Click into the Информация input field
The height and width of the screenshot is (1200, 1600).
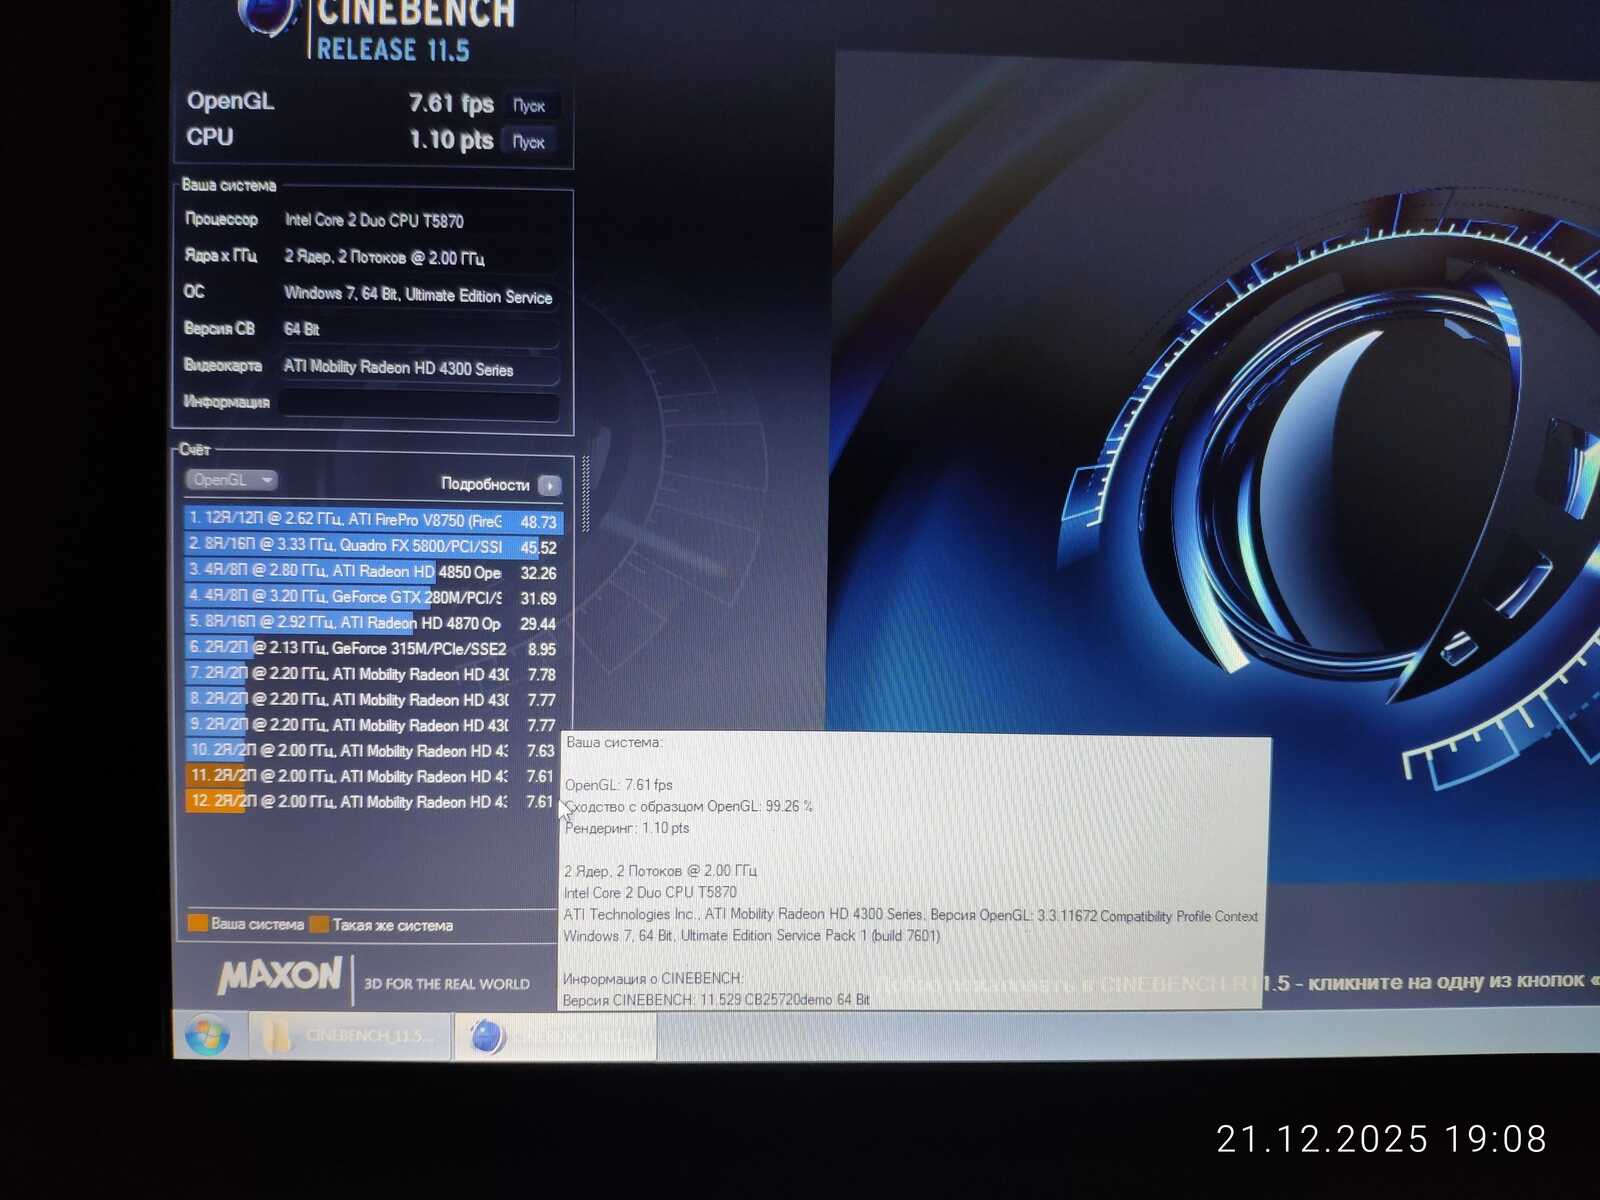pos(419,404)
